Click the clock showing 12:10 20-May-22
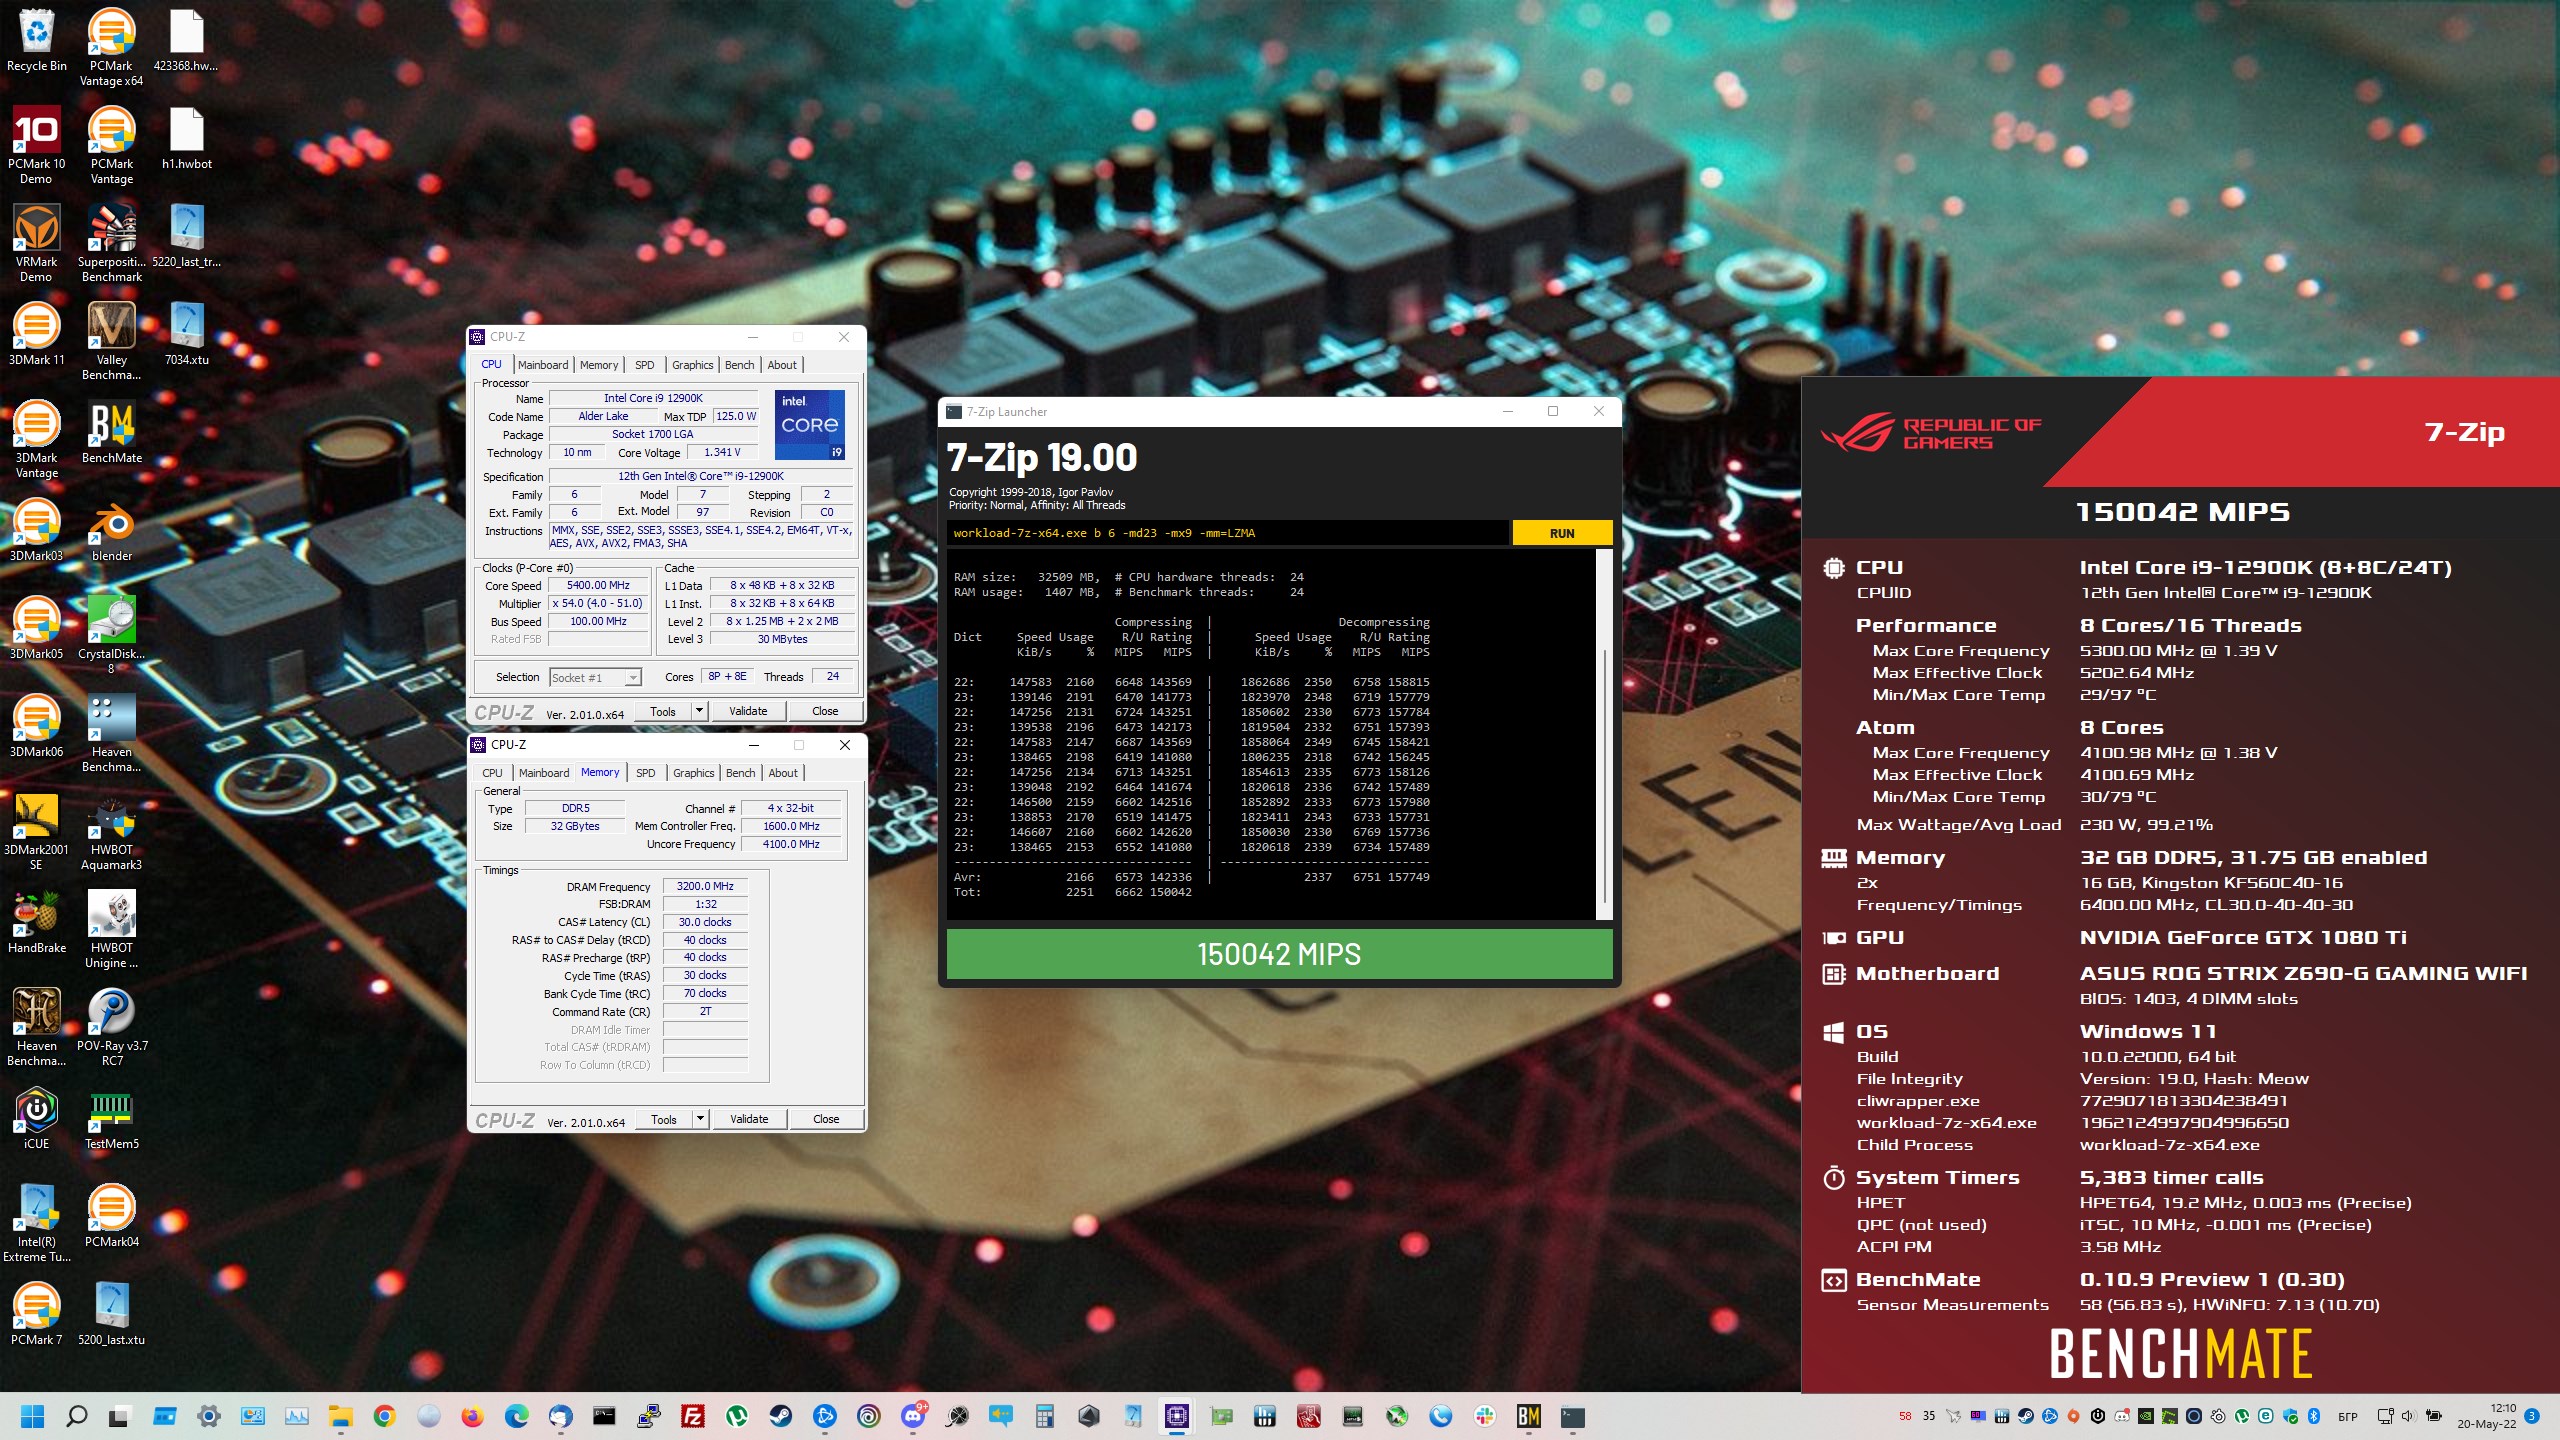Screen dimensions: 2560x1440 tap(2488, 1416)
